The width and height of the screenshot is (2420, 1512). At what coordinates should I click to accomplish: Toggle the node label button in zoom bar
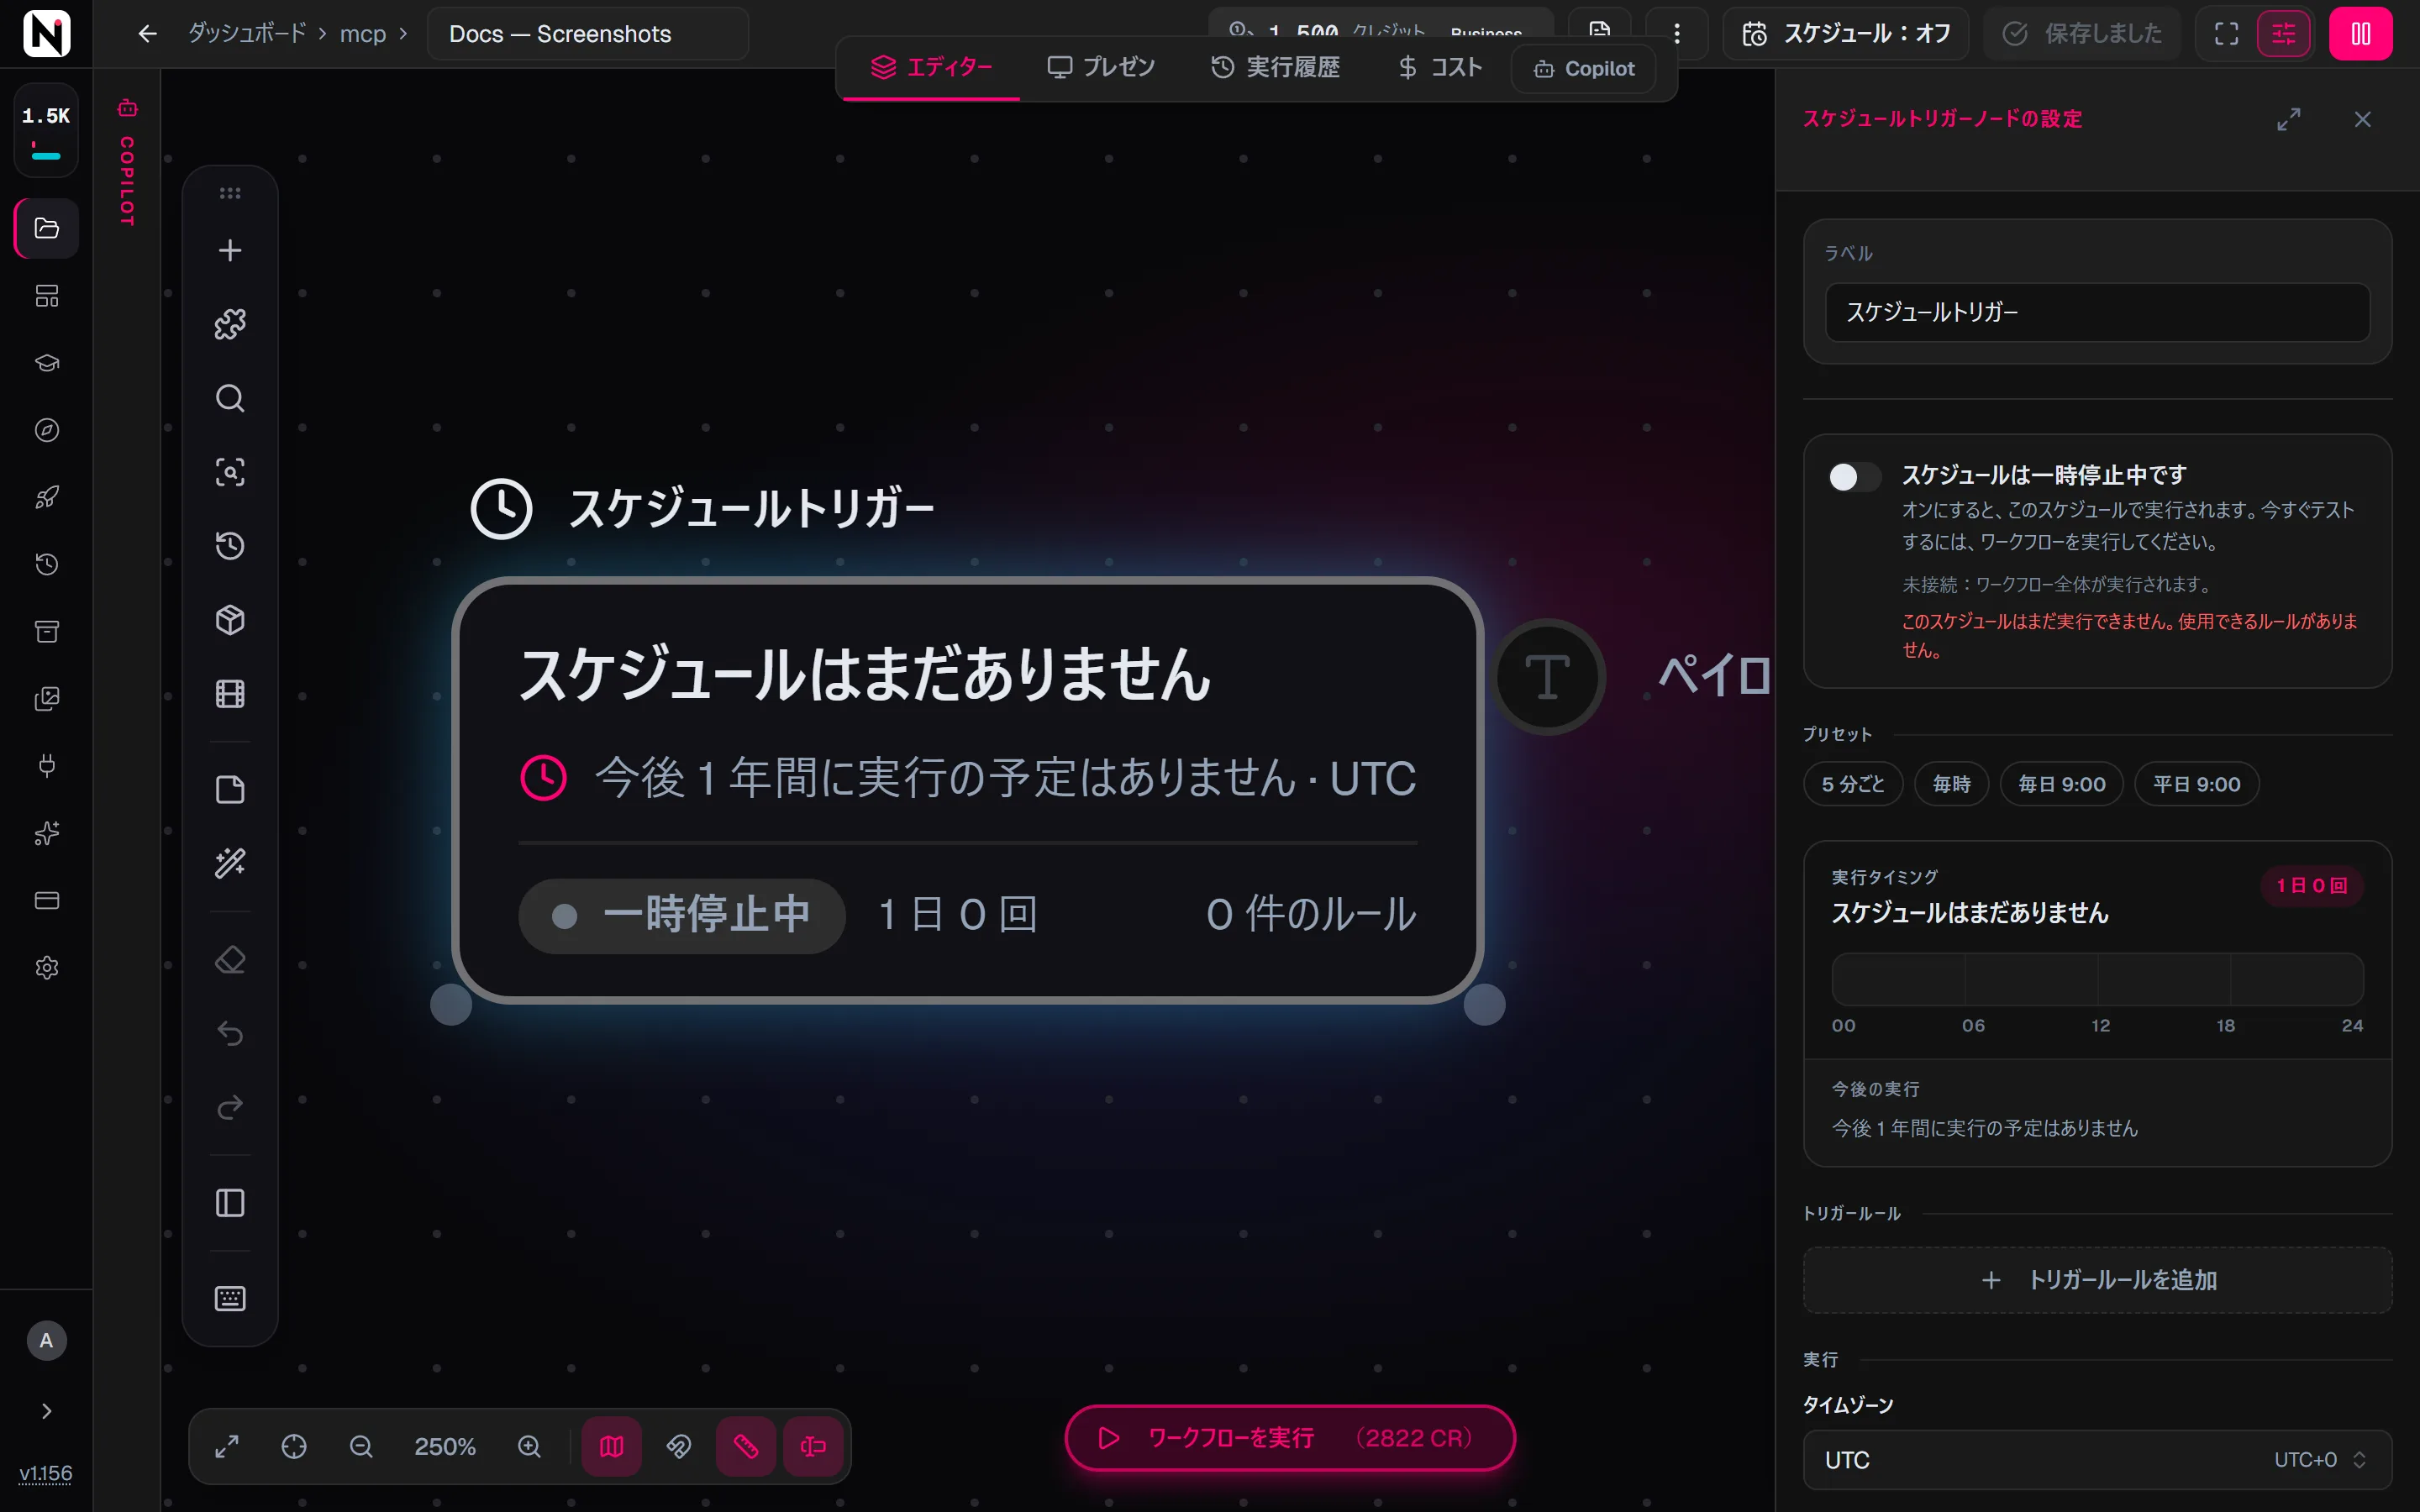pyautogui.click(x=813, y=1446)
